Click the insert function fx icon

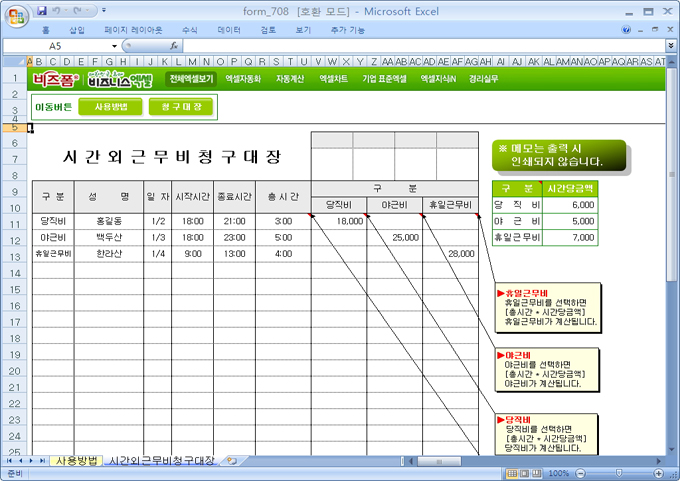click(x=175, y=46)
